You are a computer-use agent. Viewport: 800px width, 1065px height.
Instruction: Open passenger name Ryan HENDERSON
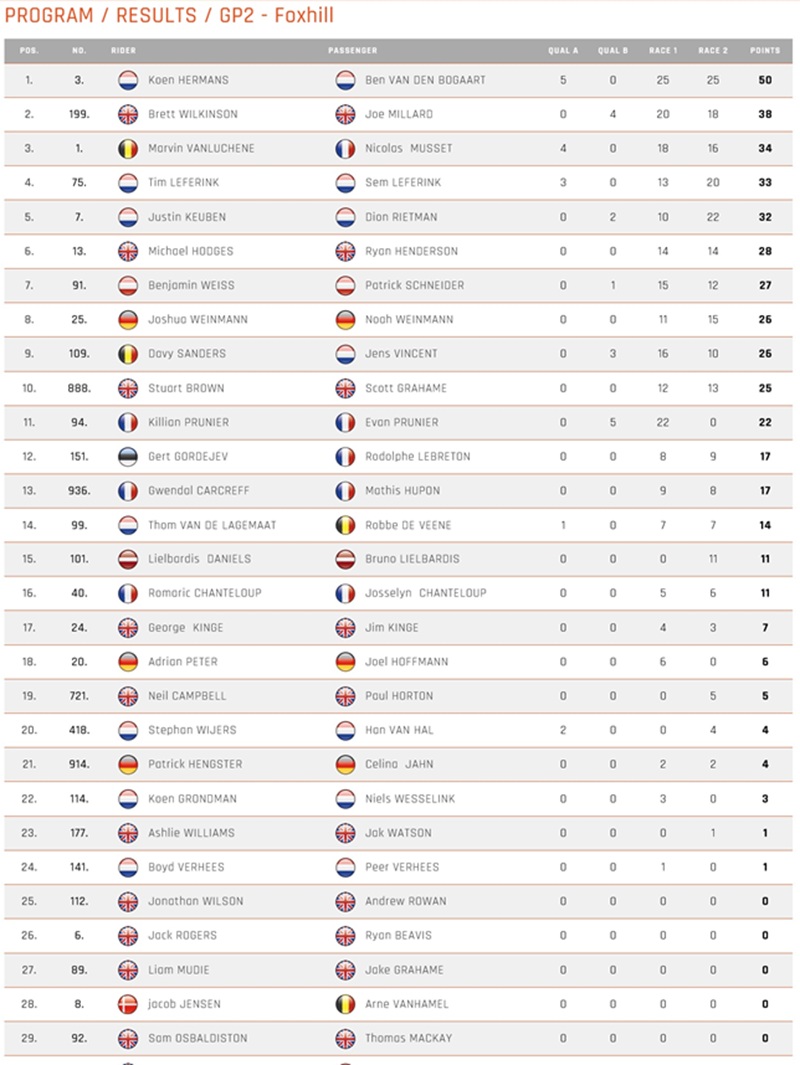click(x=411, y=251)
